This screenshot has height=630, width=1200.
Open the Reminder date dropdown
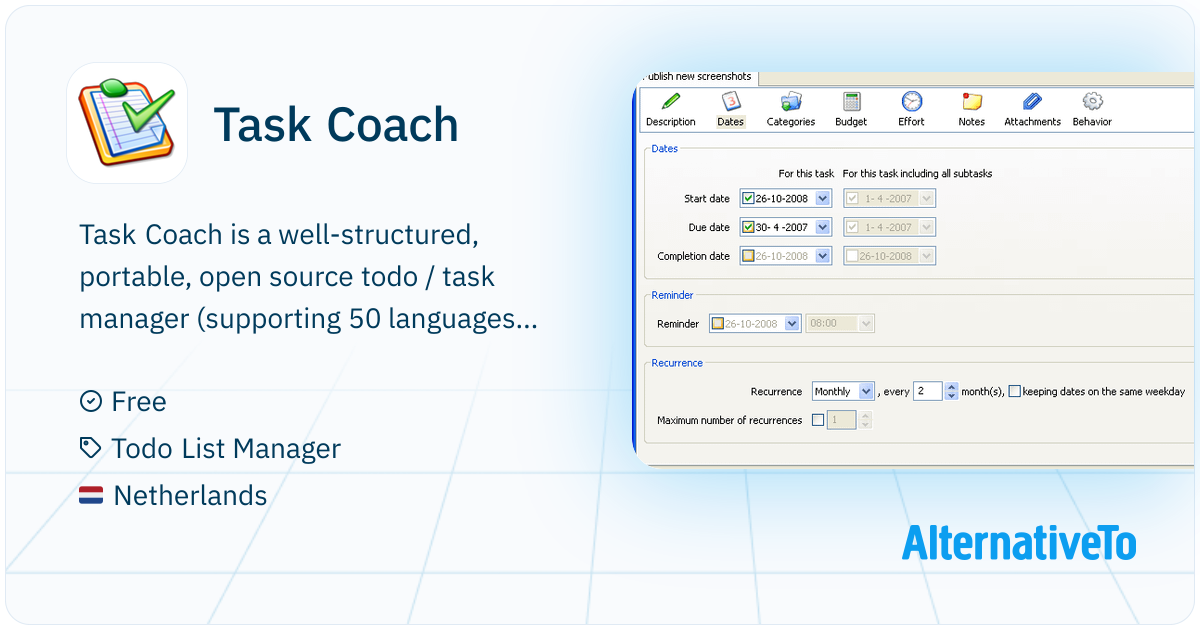point(792,324)
